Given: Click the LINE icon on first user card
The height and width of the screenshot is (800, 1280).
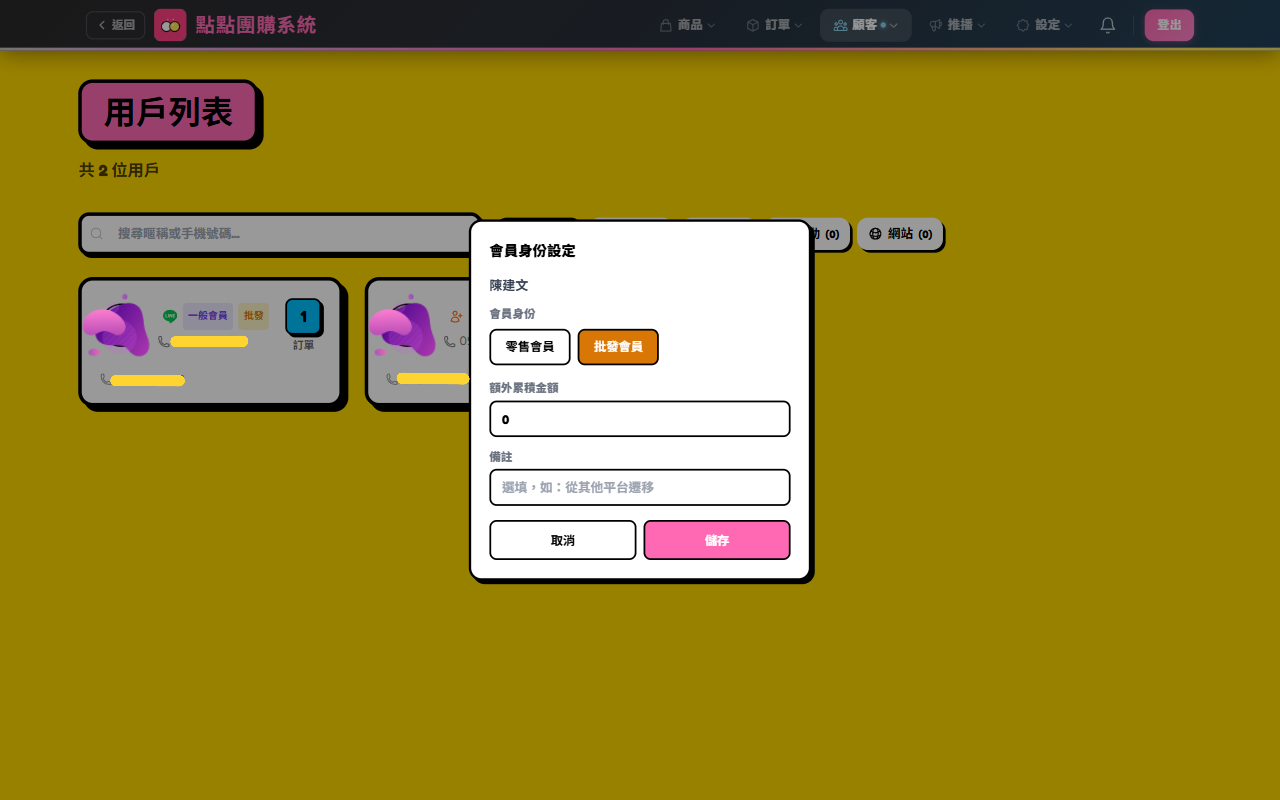Looking at the screenshot, I should (170, 316).
